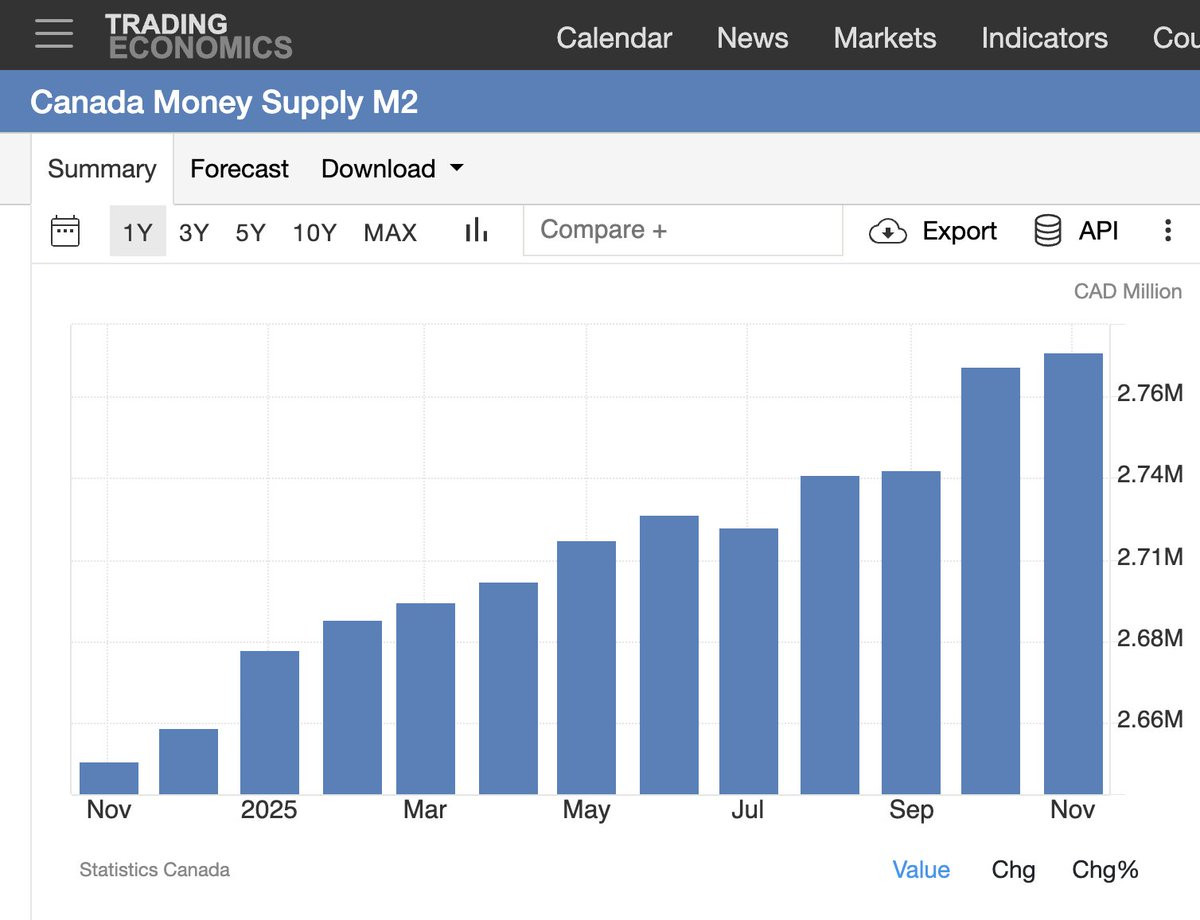The width and height of the screenshot is (1200, 920).
Task: Open the chart type bar icon
Action: click(476, 231)
